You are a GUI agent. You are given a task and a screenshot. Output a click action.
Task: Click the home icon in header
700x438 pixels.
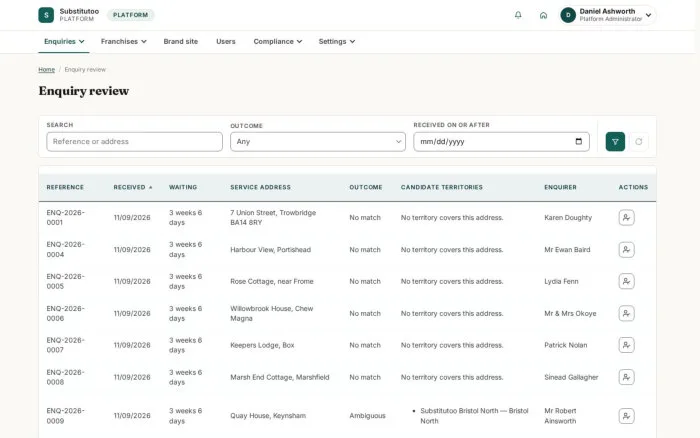543,15
